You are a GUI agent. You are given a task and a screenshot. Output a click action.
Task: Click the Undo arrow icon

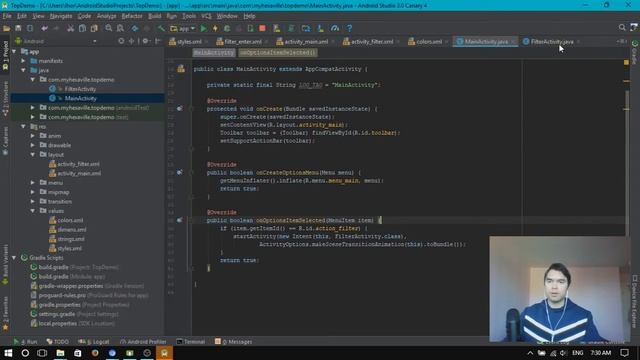tap(44, 28)
